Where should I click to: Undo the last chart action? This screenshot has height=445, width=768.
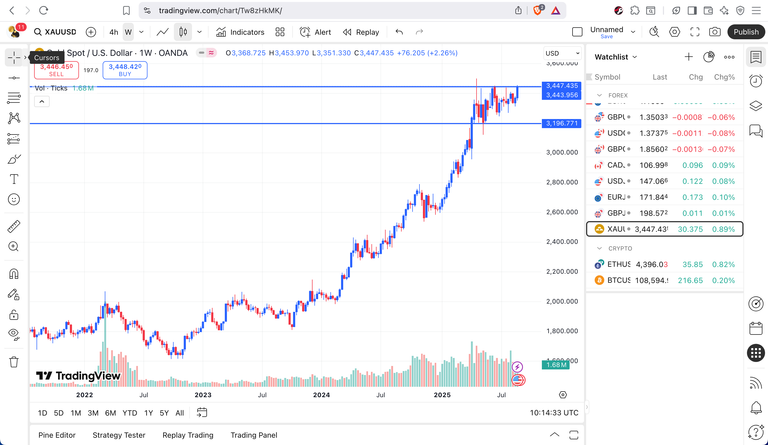[399, 32]
